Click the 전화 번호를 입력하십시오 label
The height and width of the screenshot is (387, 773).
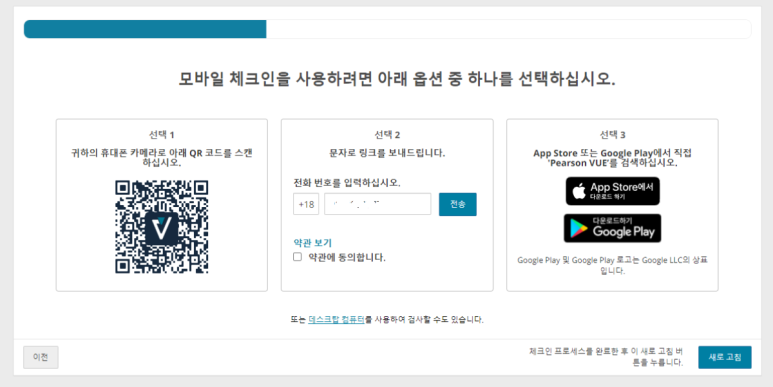click(x=347, y=182)
